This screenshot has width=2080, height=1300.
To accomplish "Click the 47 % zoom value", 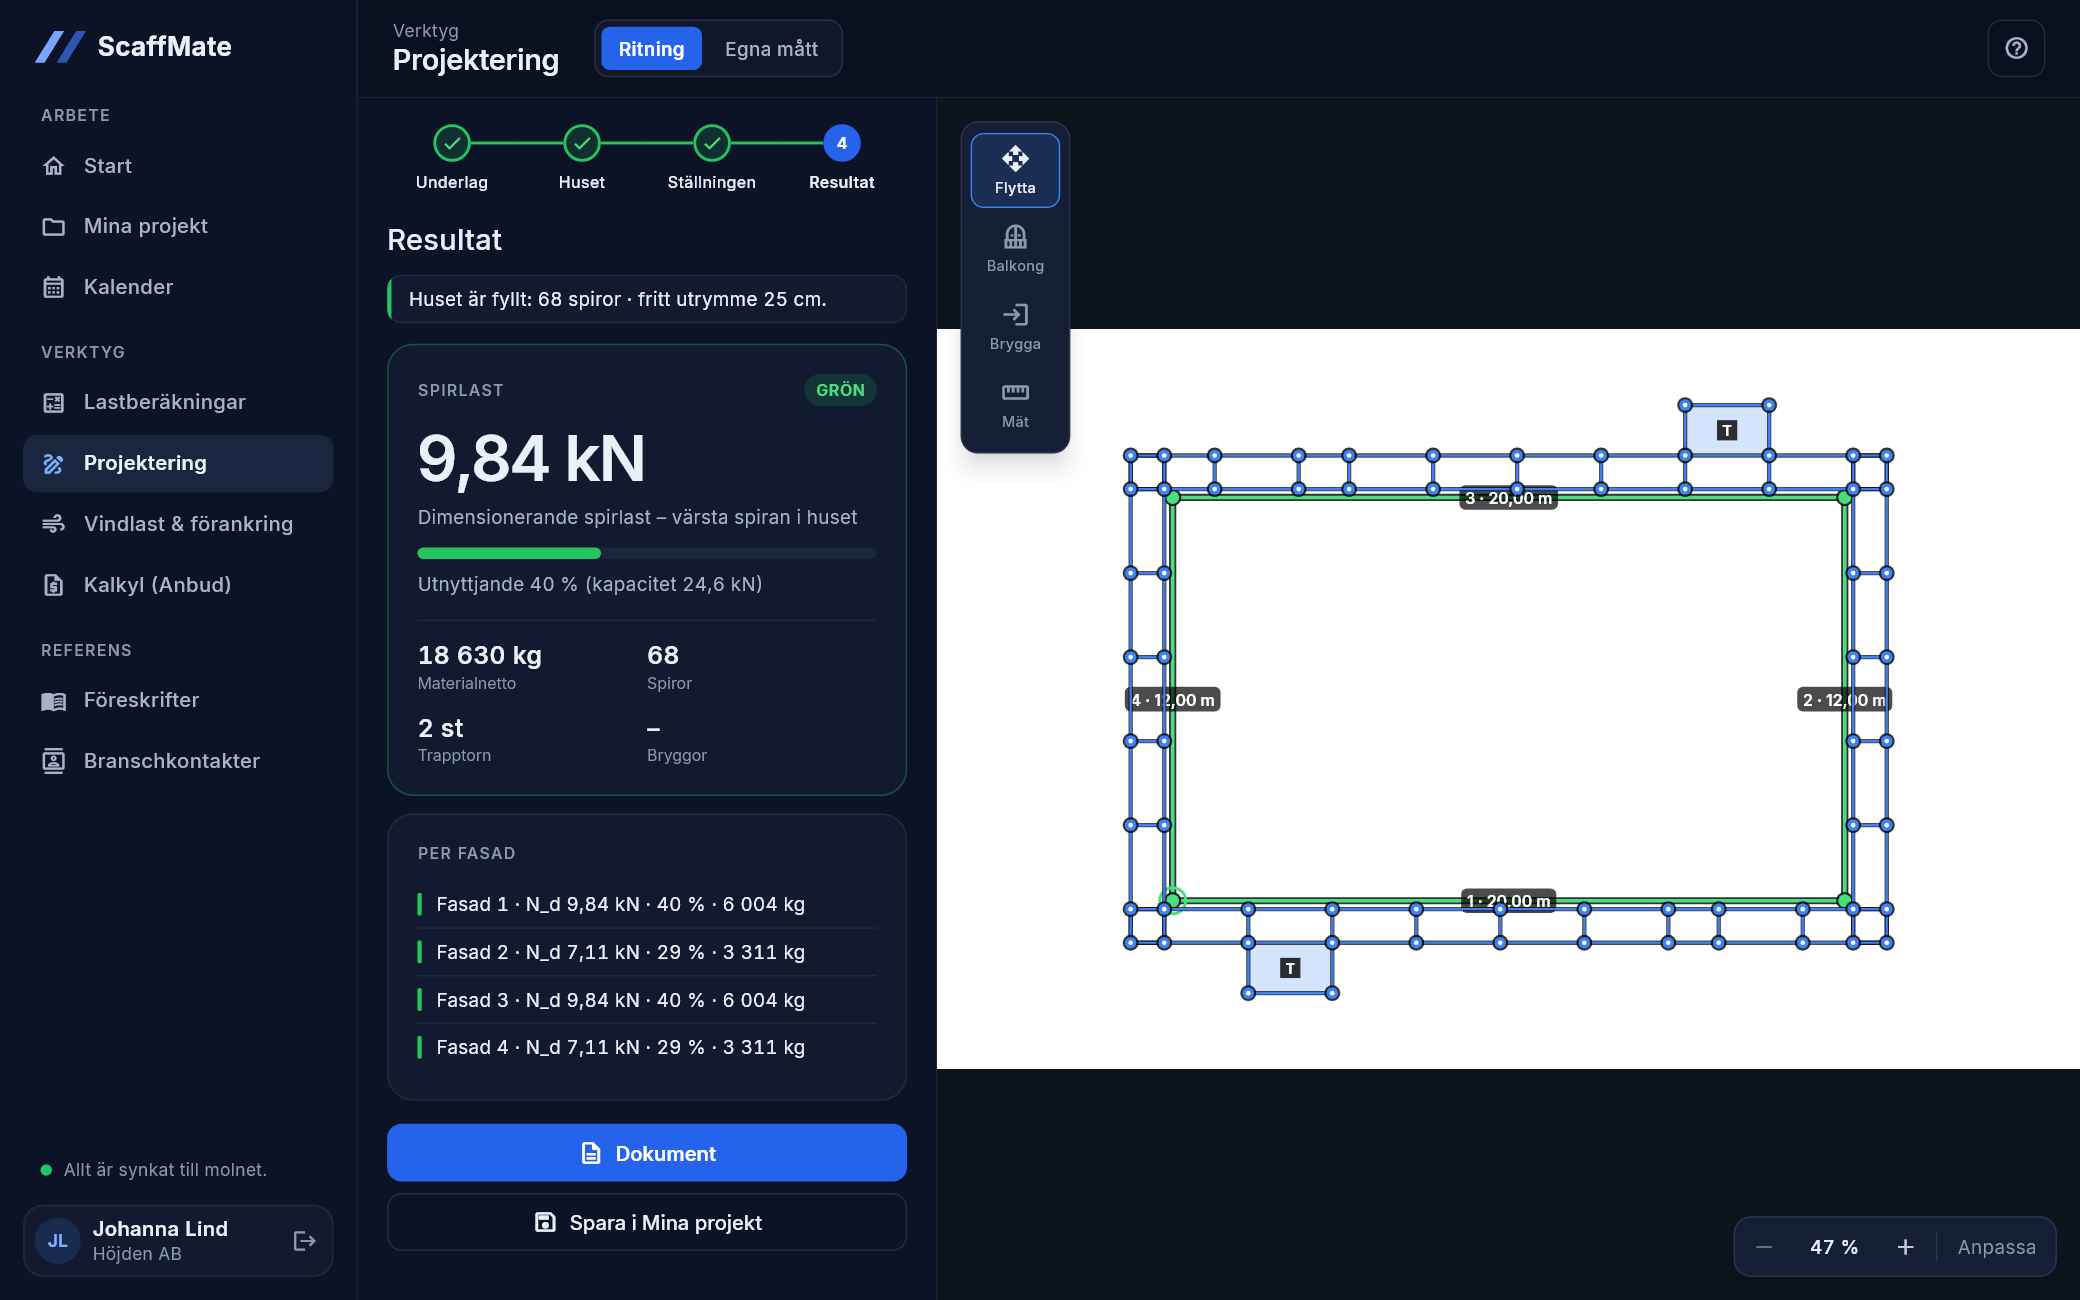I will 1834,1247.
